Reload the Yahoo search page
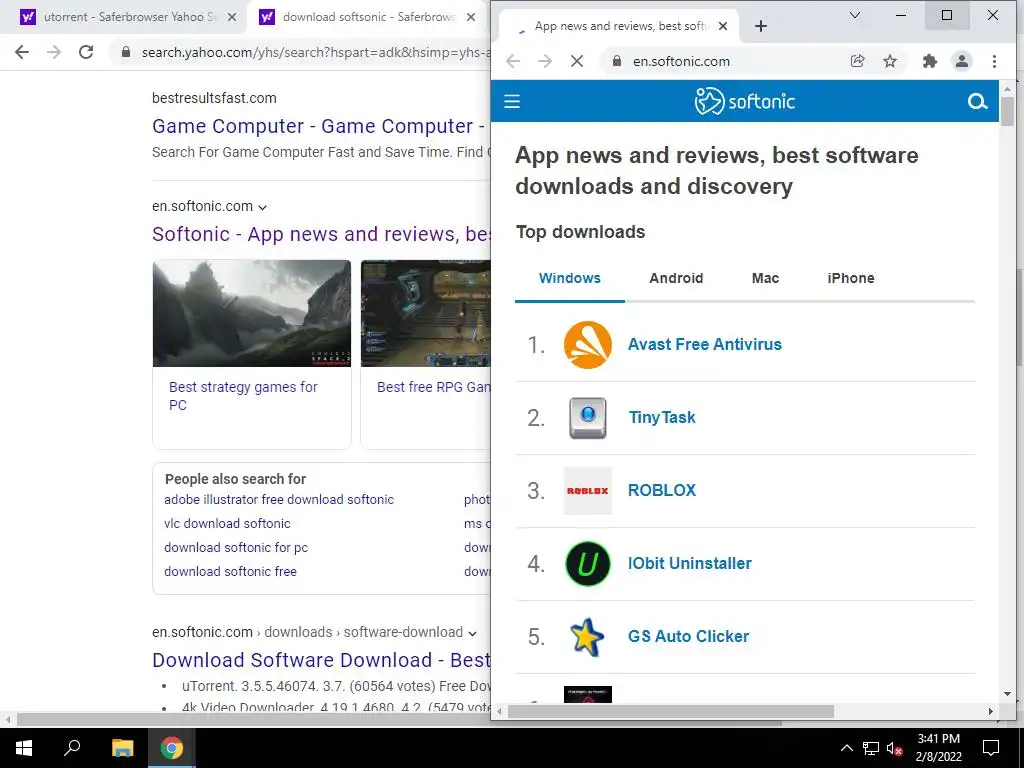Image resolution: width=1024 pixels, height=768 pixels. [86, 52]
